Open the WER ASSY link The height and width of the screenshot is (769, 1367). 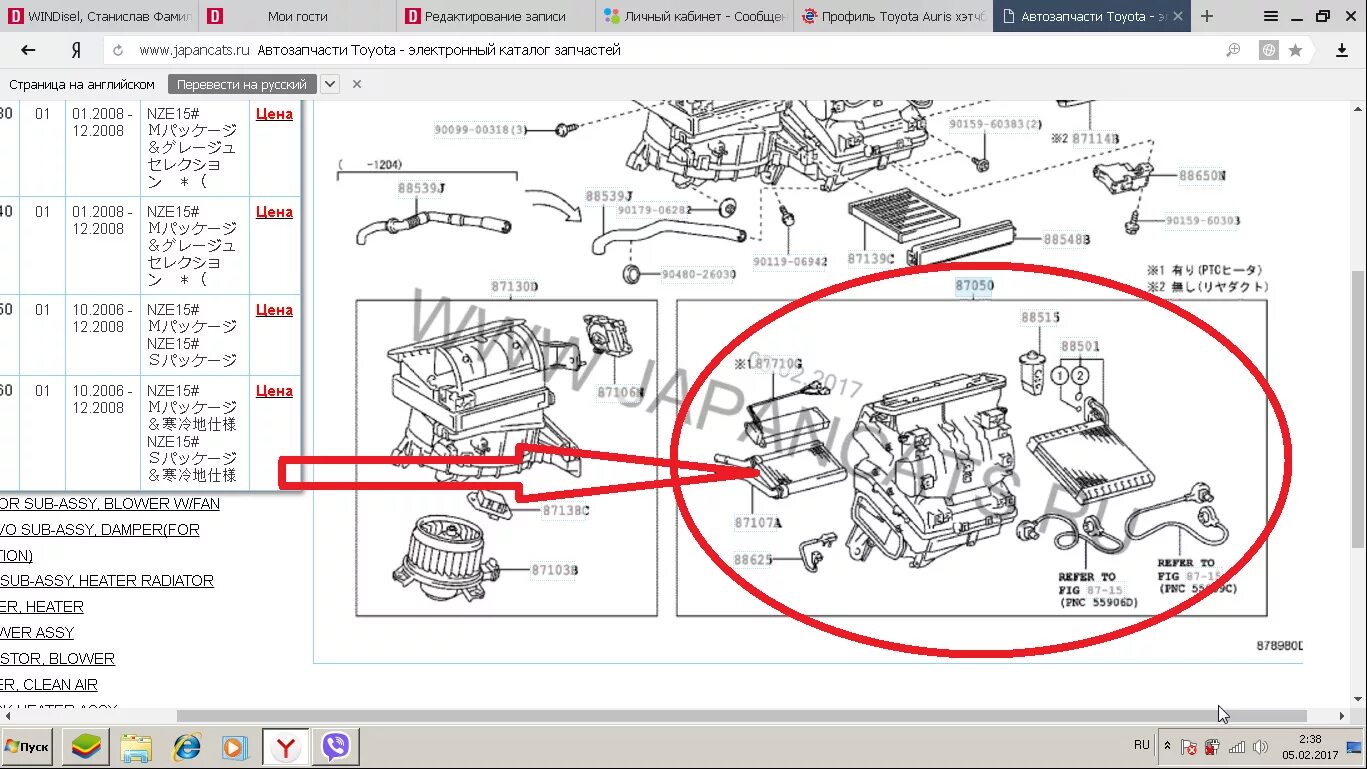click(37, 633)
